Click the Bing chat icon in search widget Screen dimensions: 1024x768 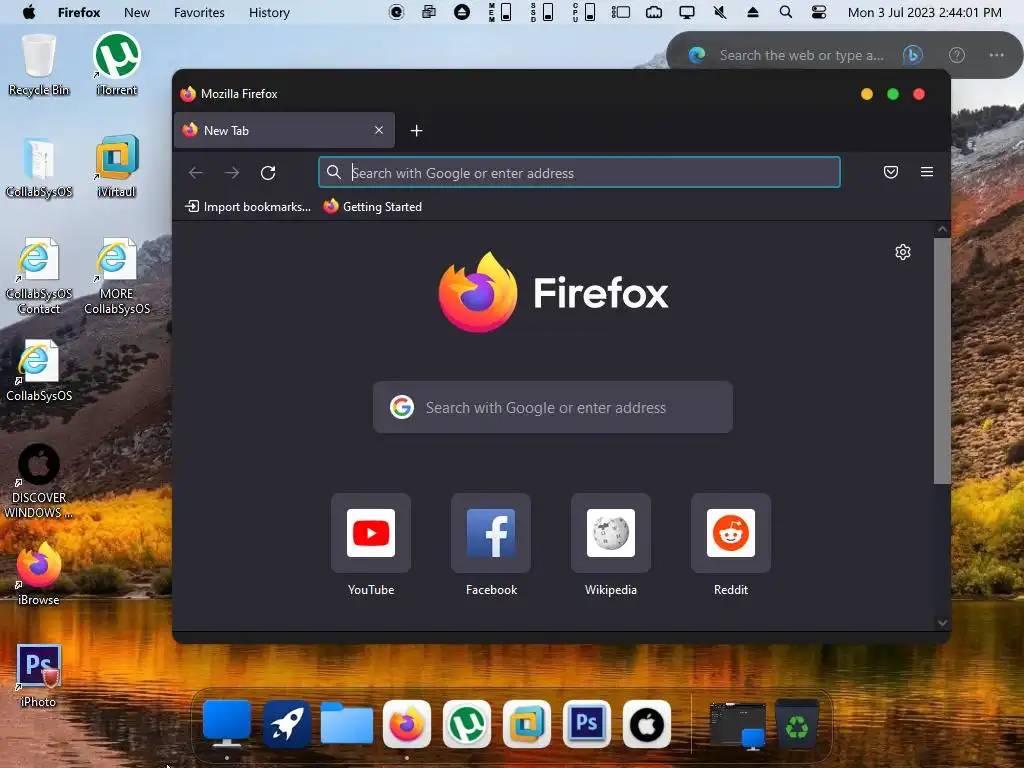coord(913,56)
